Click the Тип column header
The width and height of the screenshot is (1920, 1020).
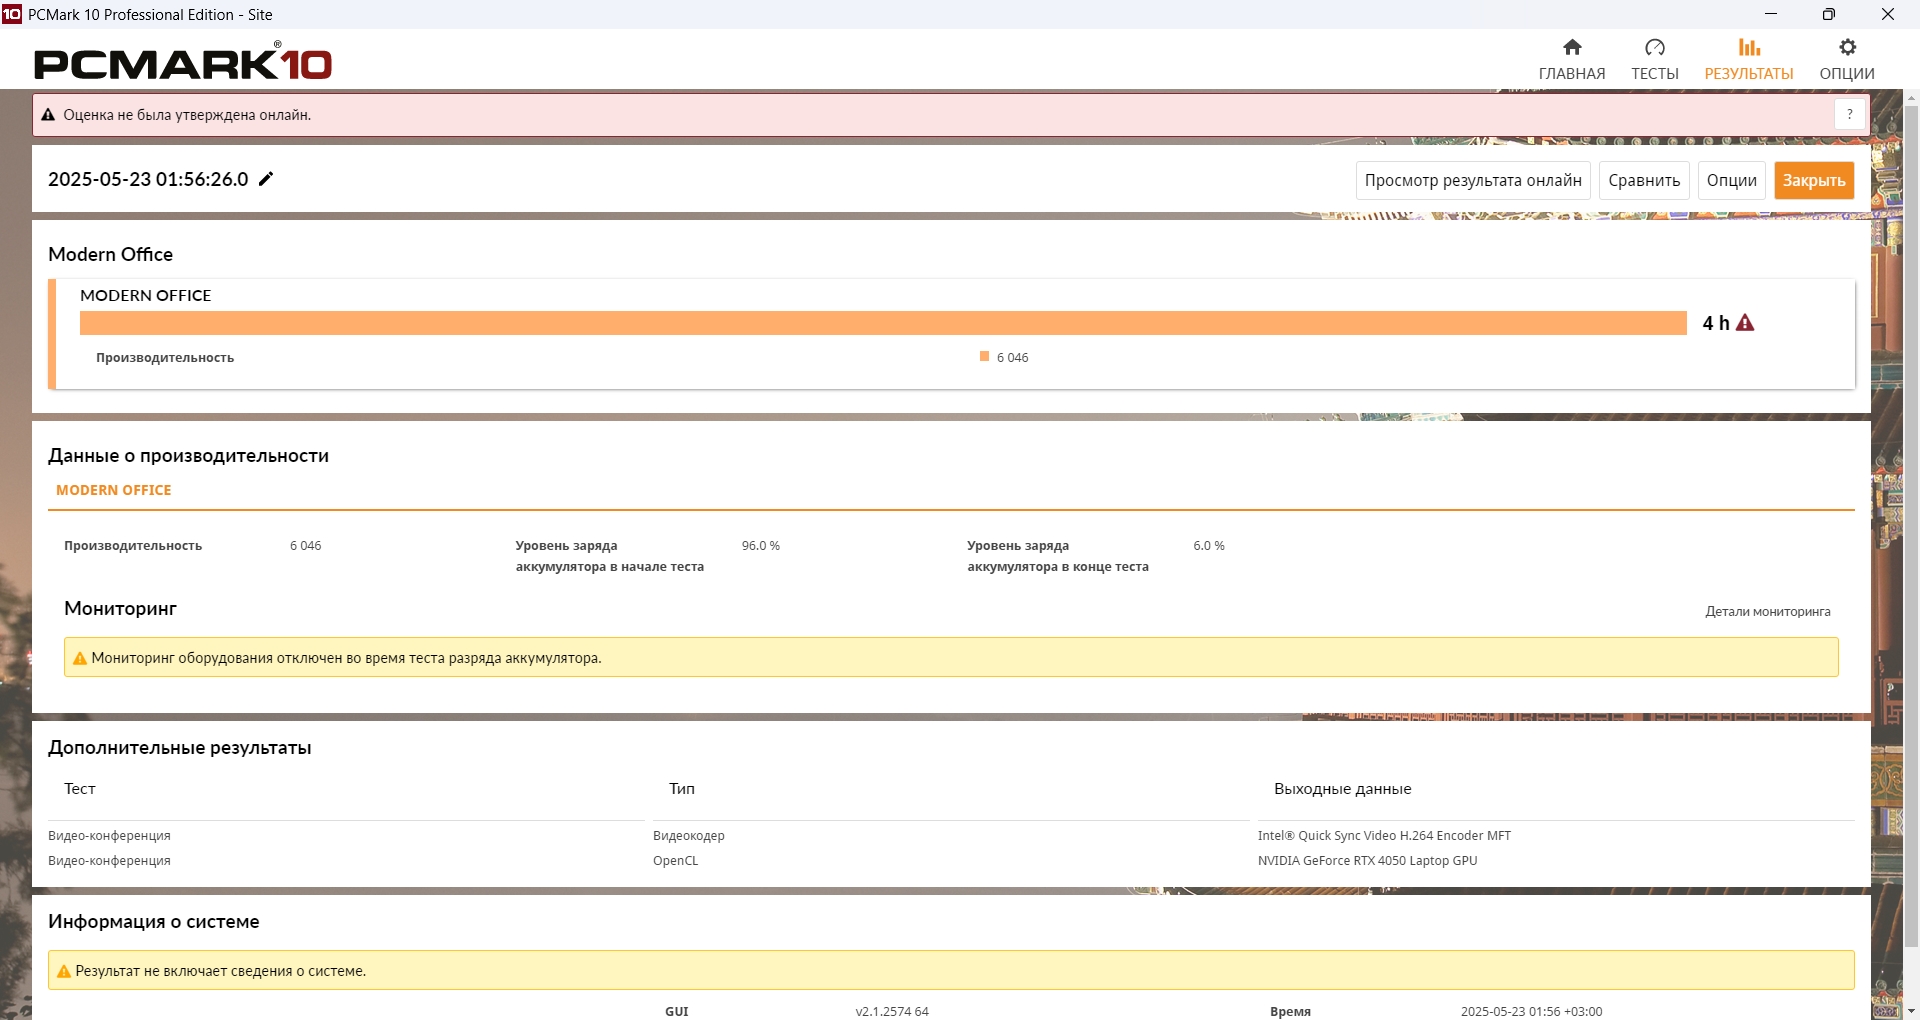pyautogui.click(x=682, y=789)
